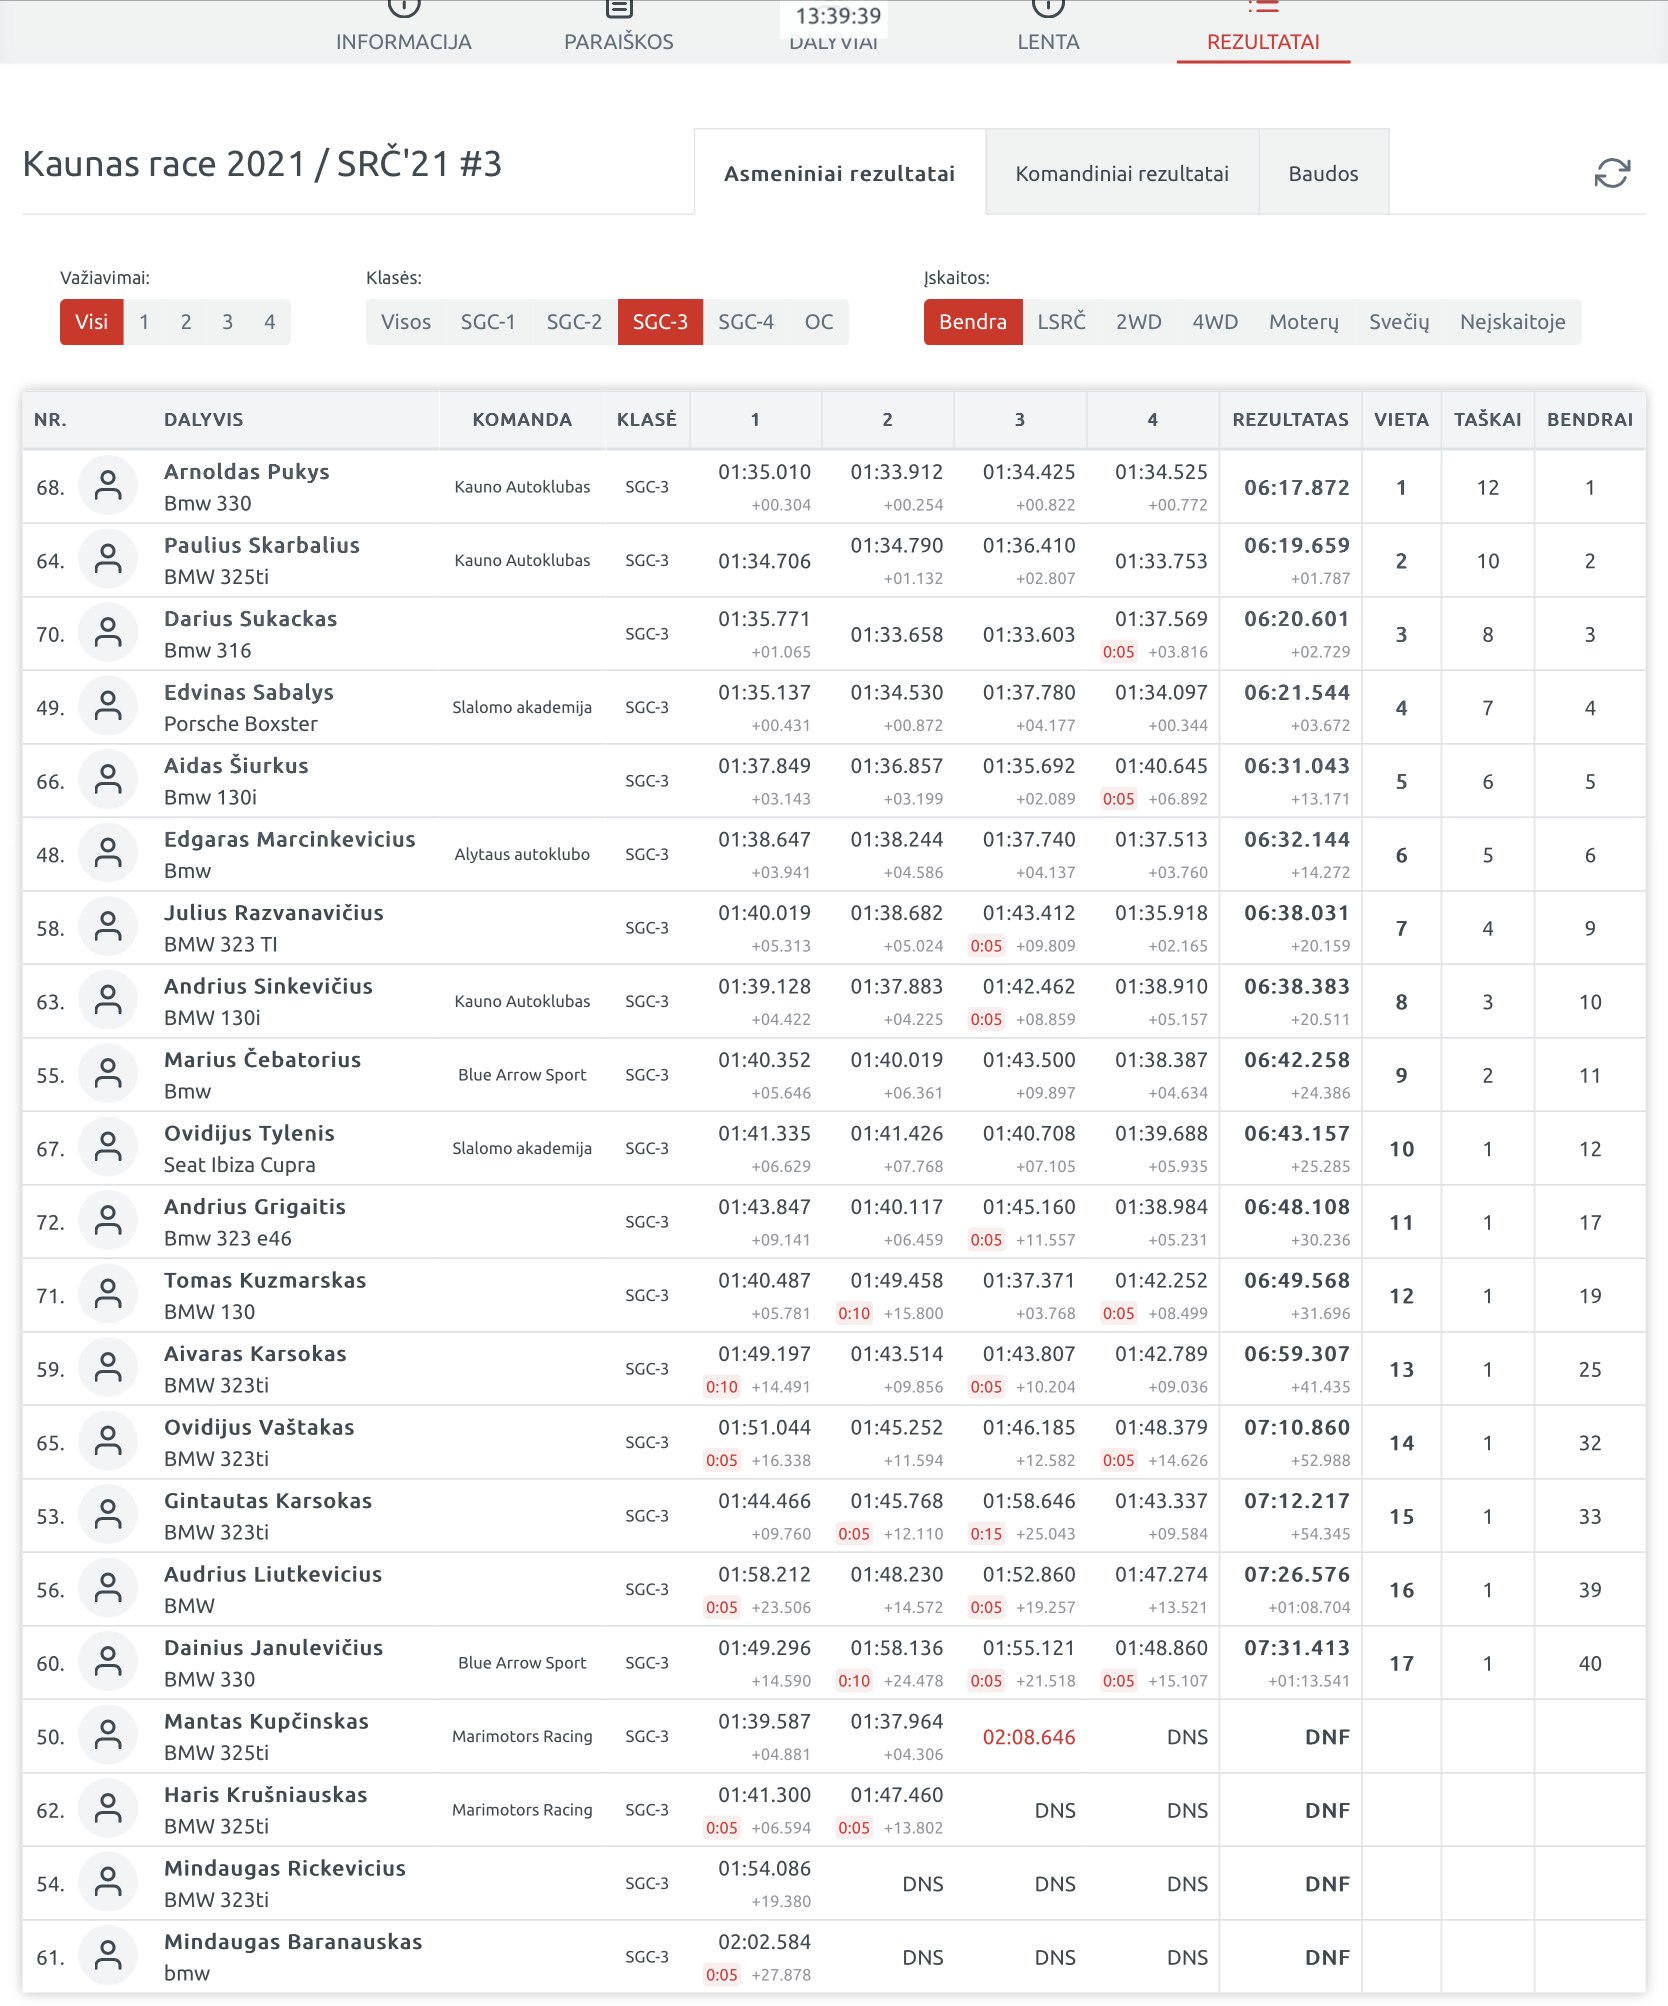1668x2006 pixels.
Task: Filter by class SGC-1
Action: pyautogui.click(x=488, y=322)
